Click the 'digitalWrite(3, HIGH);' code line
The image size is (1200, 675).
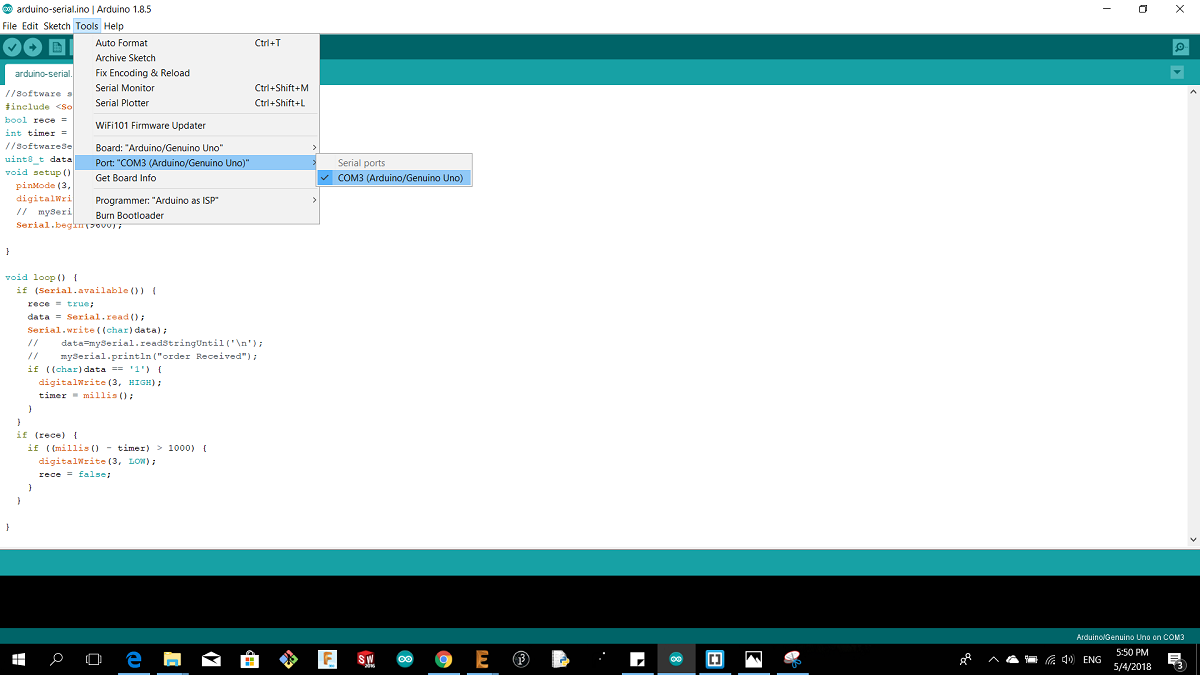coord(100,382)
